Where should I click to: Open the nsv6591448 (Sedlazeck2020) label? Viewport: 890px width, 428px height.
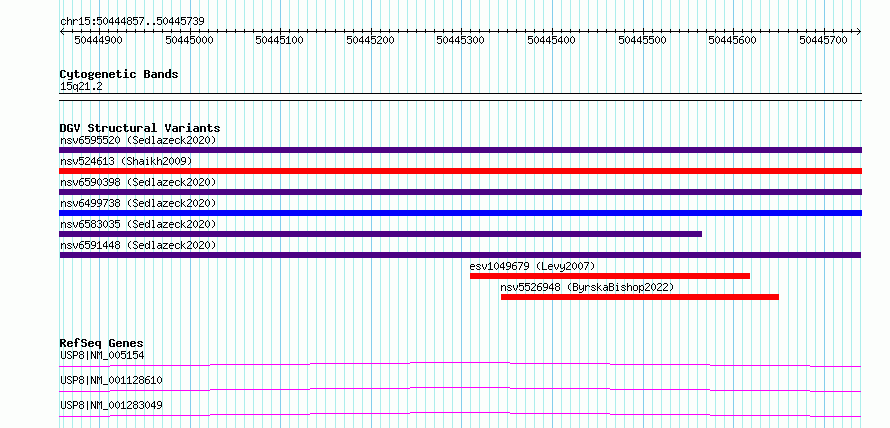(138, 245)
